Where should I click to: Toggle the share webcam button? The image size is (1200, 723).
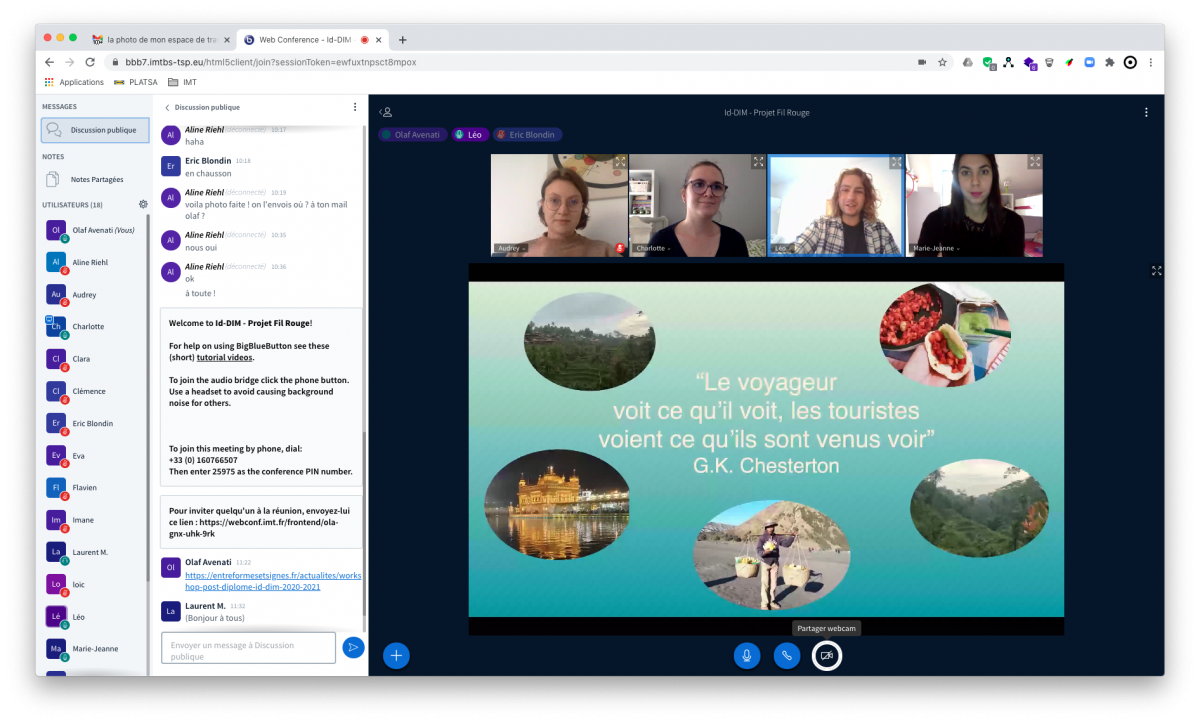click(826, 655)
